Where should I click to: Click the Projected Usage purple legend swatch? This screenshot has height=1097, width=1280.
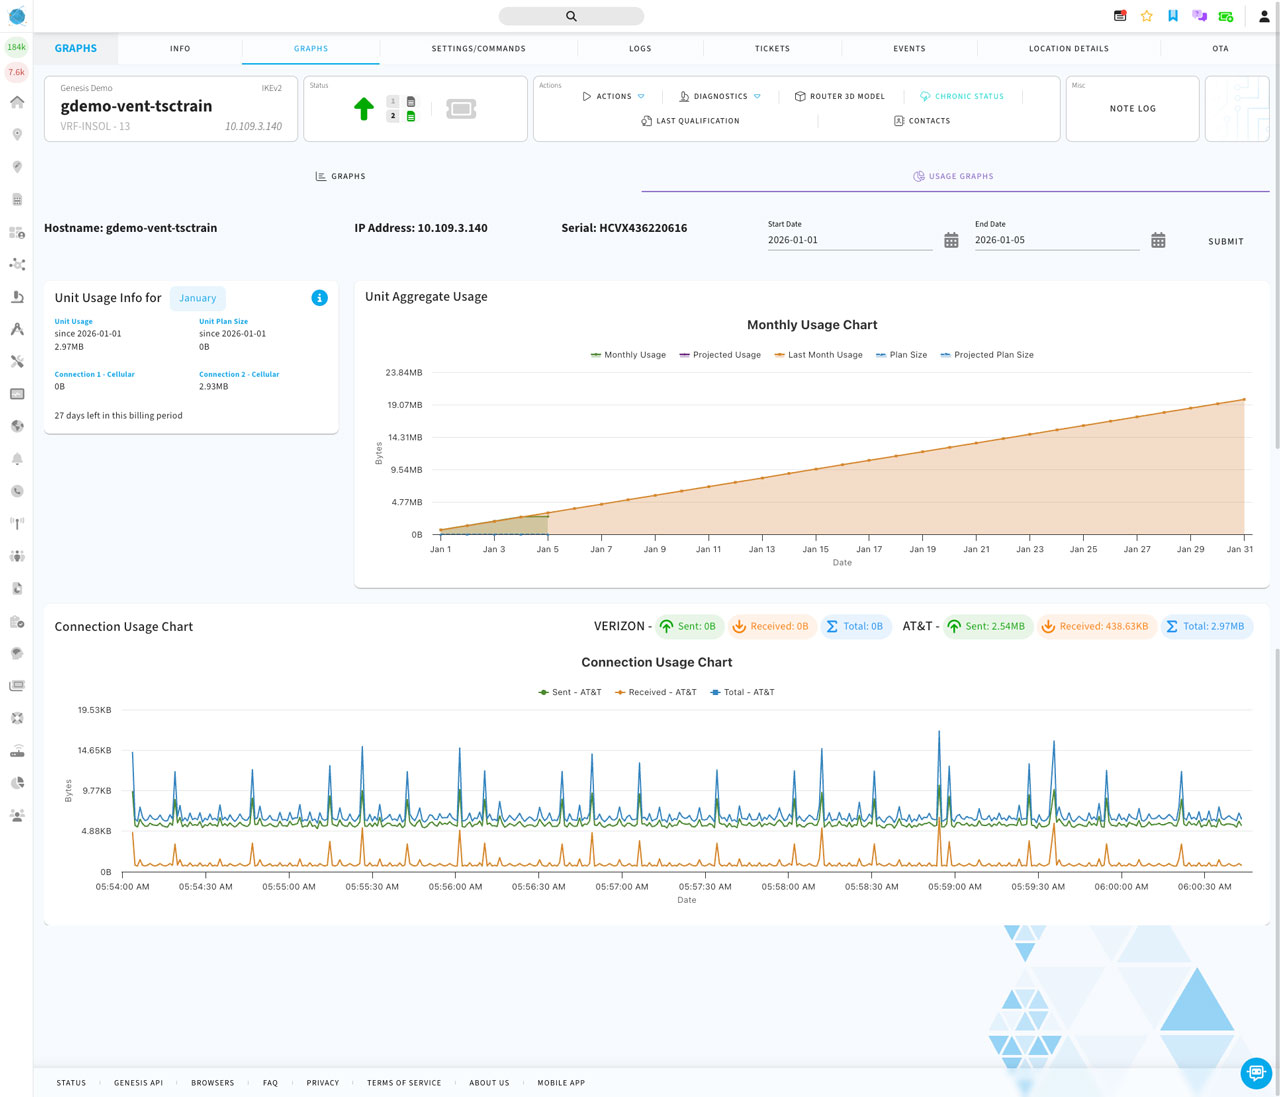coord(685,355)
